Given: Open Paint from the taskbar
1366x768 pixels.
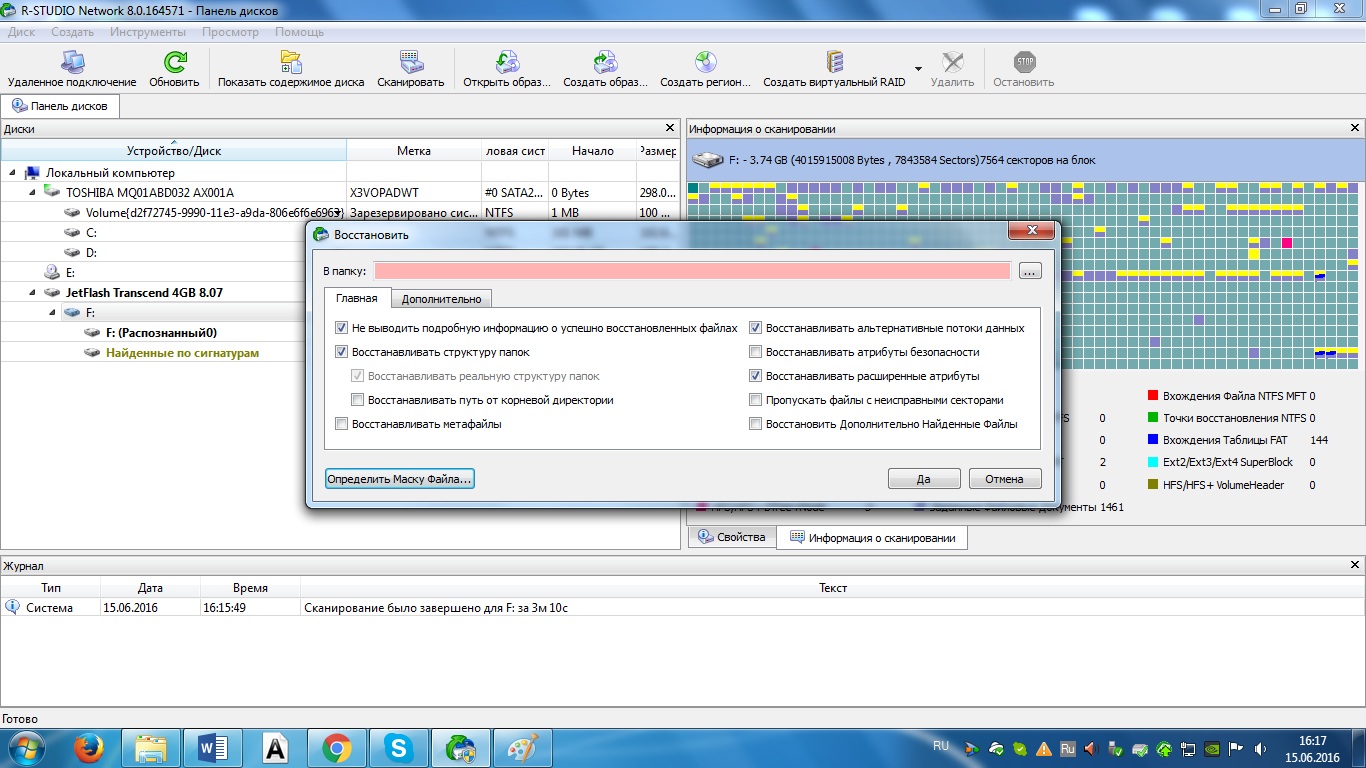Looking at the screenshot, I should (522, 748).
